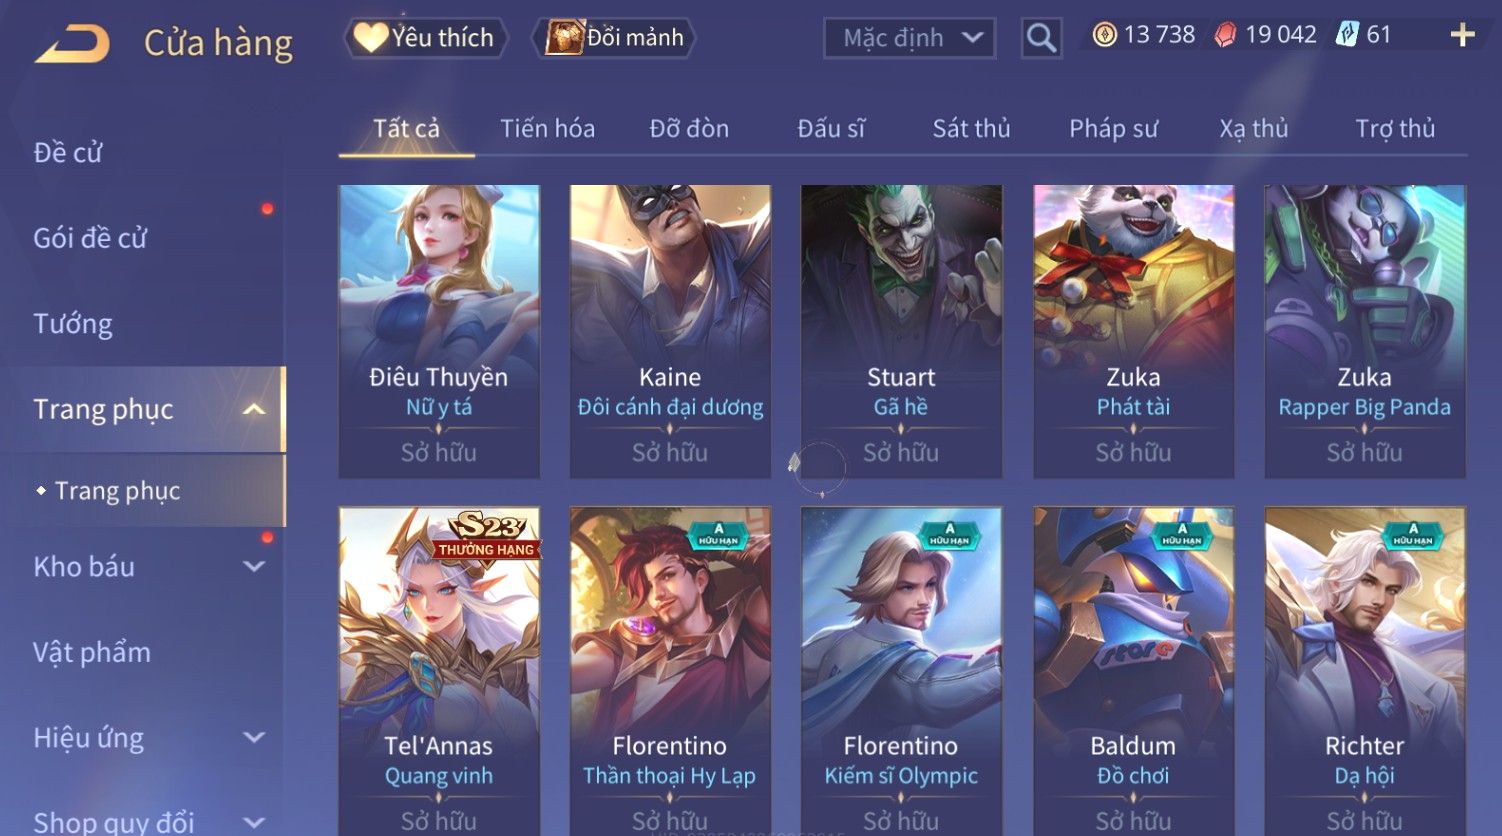The width and height of the screenshot is (1502, 836).
Task: Expand the Hiệu ứng sidebar section
Action: (x=254, y=738)
